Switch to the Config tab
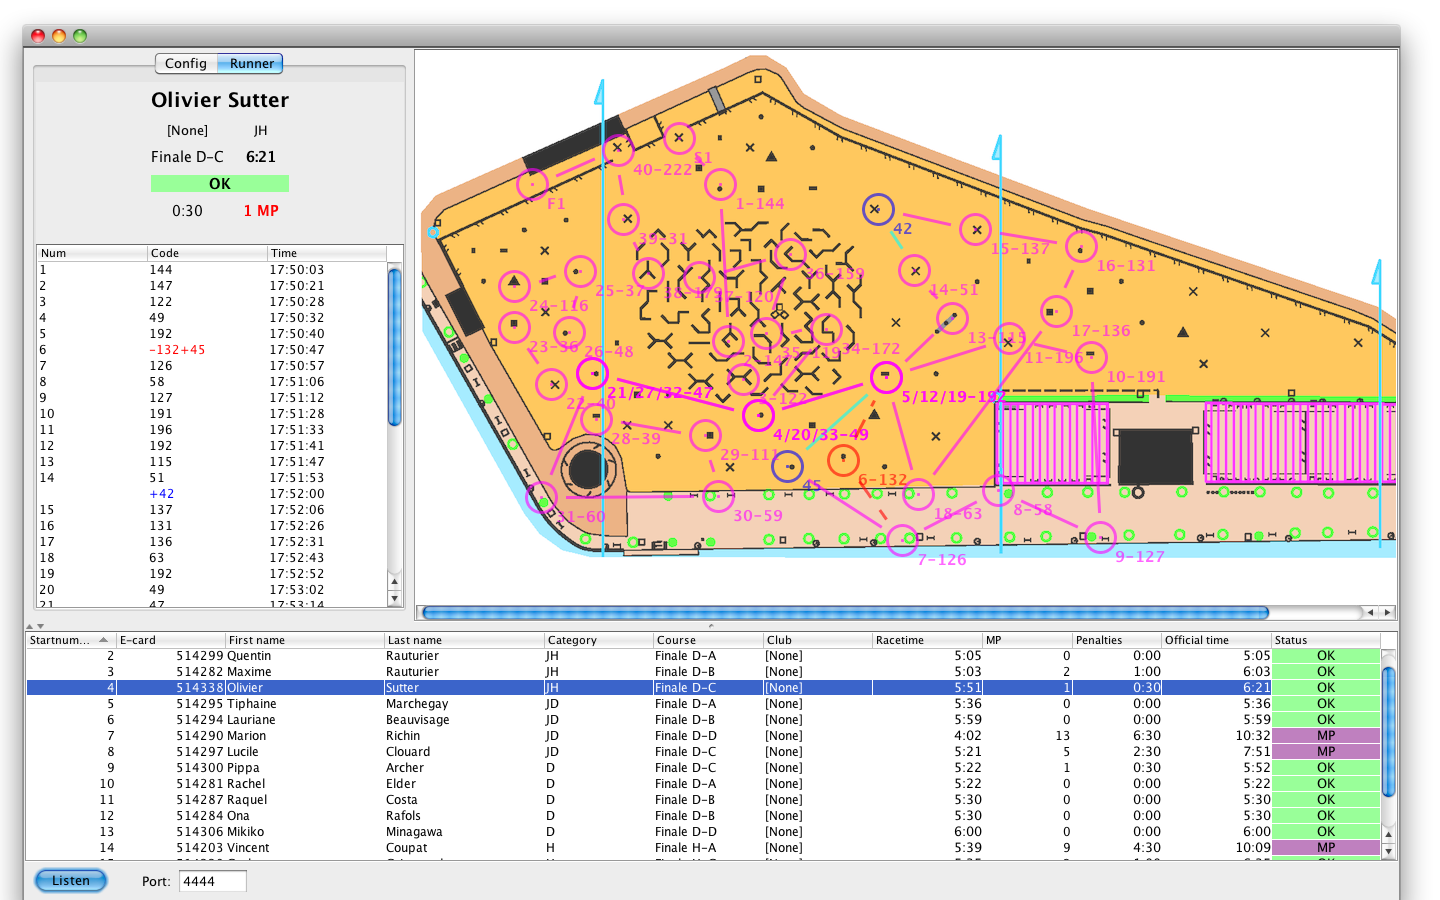 [x=186, y=63]
